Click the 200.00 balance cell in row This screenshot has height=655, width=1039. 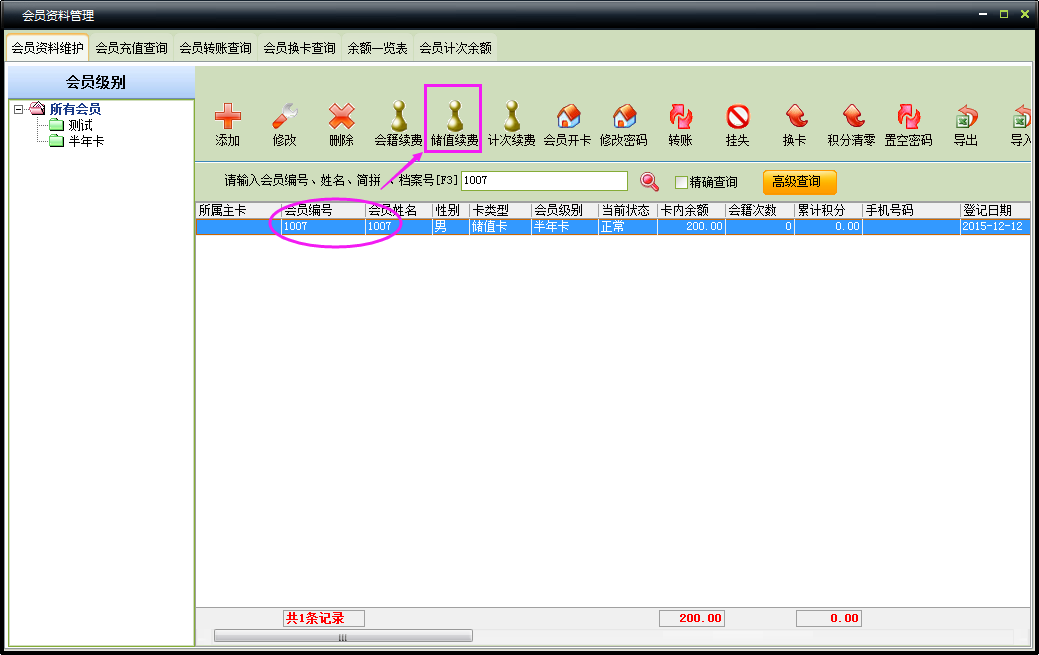(x=691, y=227)
